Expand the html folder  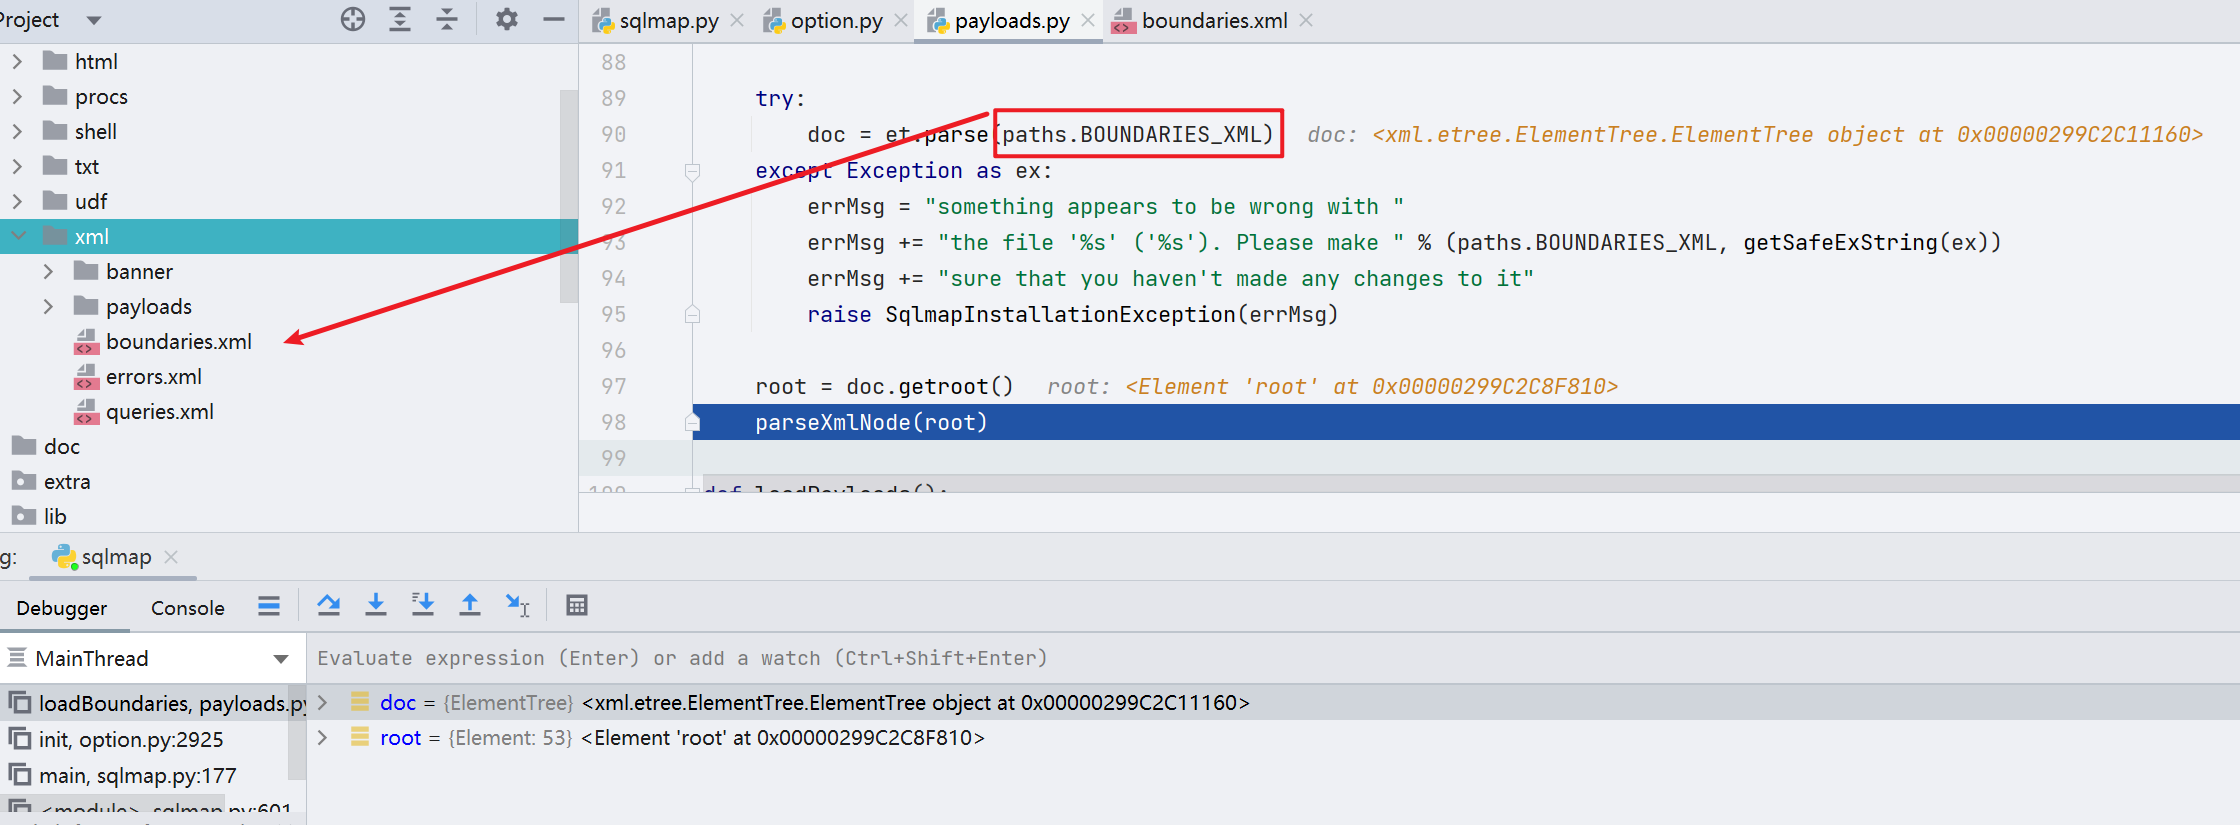17,62
